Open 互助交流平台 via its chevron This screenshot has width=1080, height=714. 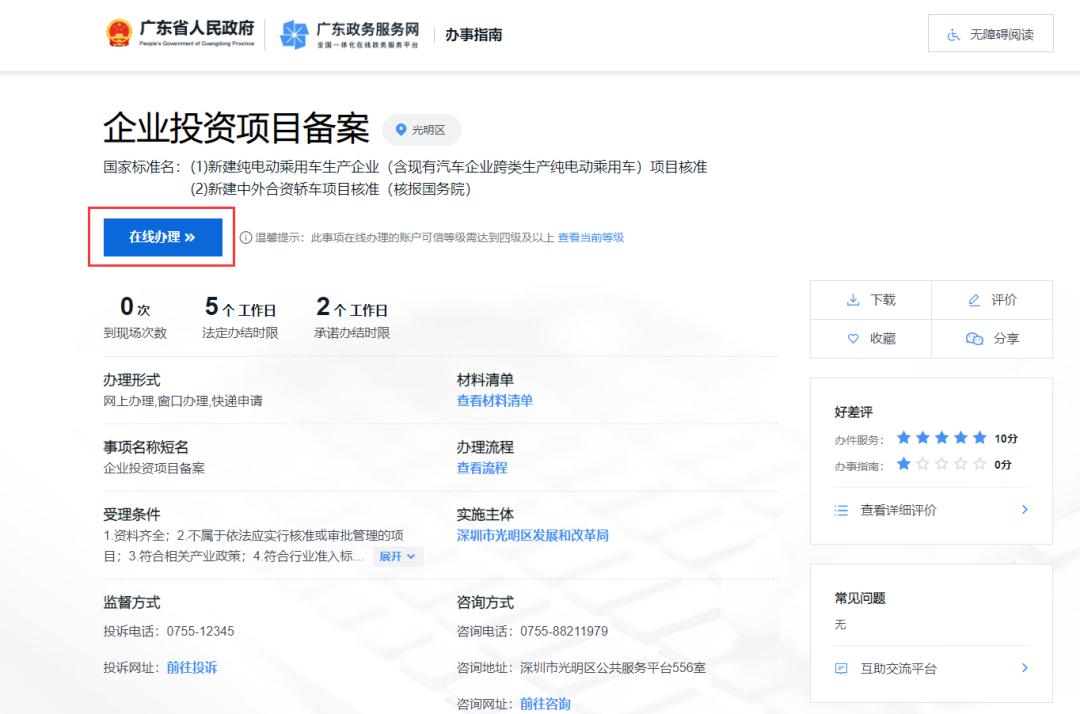1024,668
